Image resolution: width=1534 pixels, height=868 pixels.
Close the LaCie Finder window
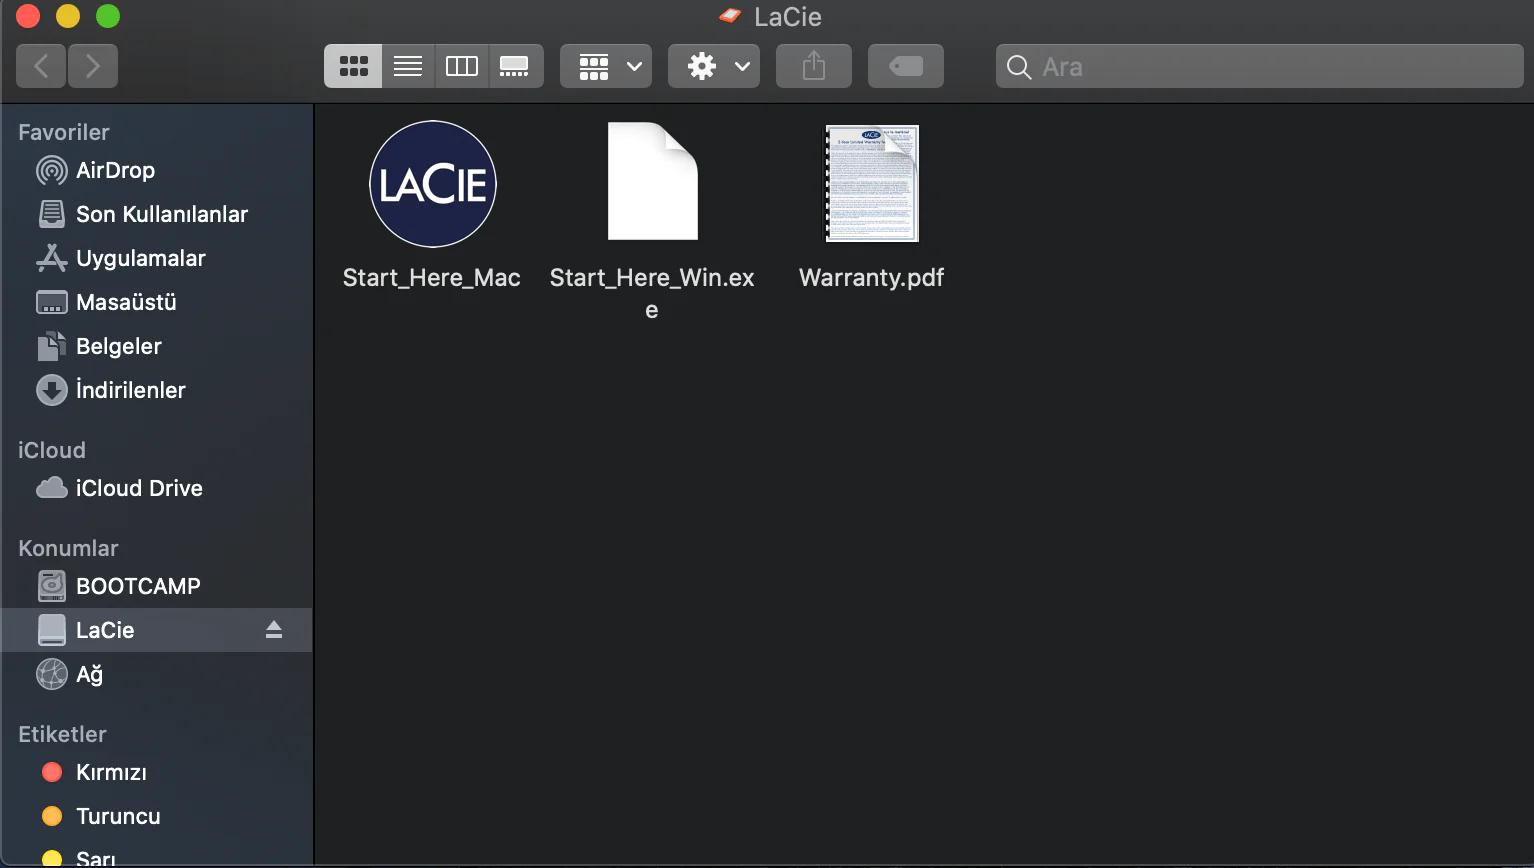28,16
